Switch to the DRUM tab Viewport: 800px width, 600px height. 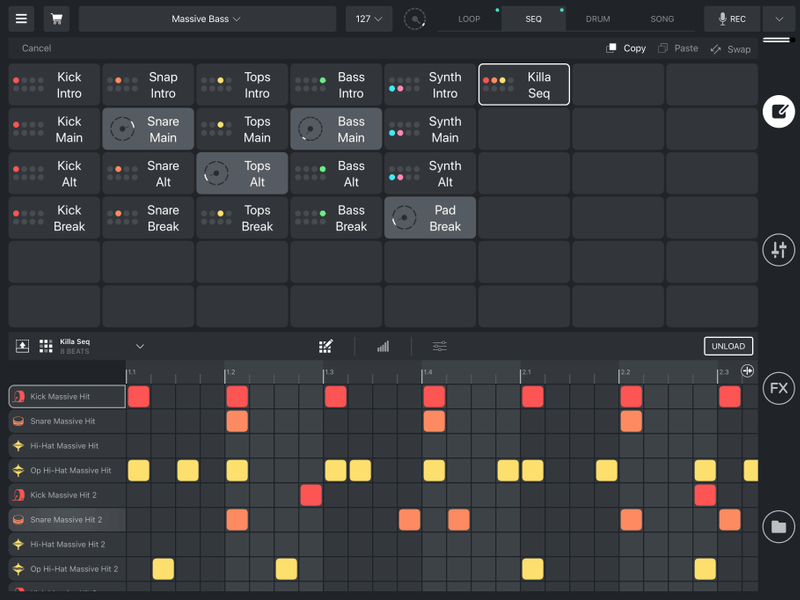pos(598,19)
